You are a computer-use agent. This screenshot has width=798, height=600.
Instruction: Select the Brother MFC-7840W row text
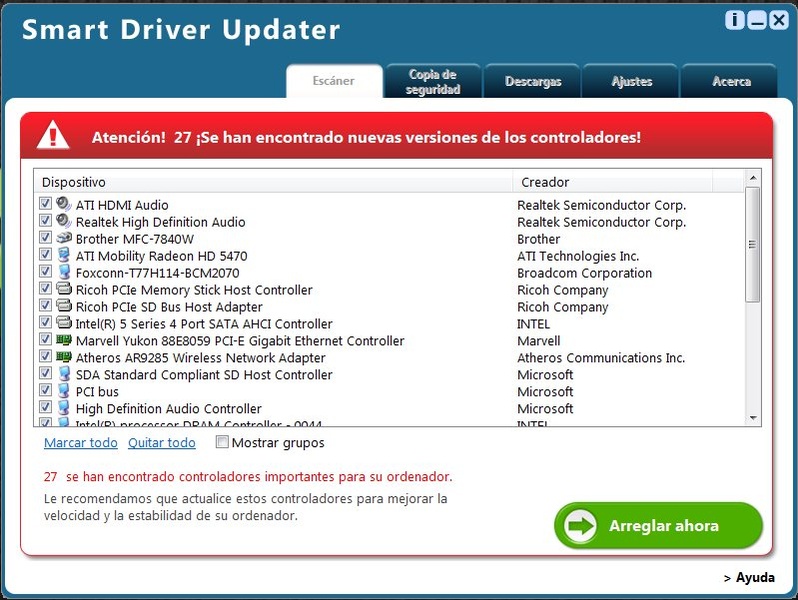pos(134,239)
